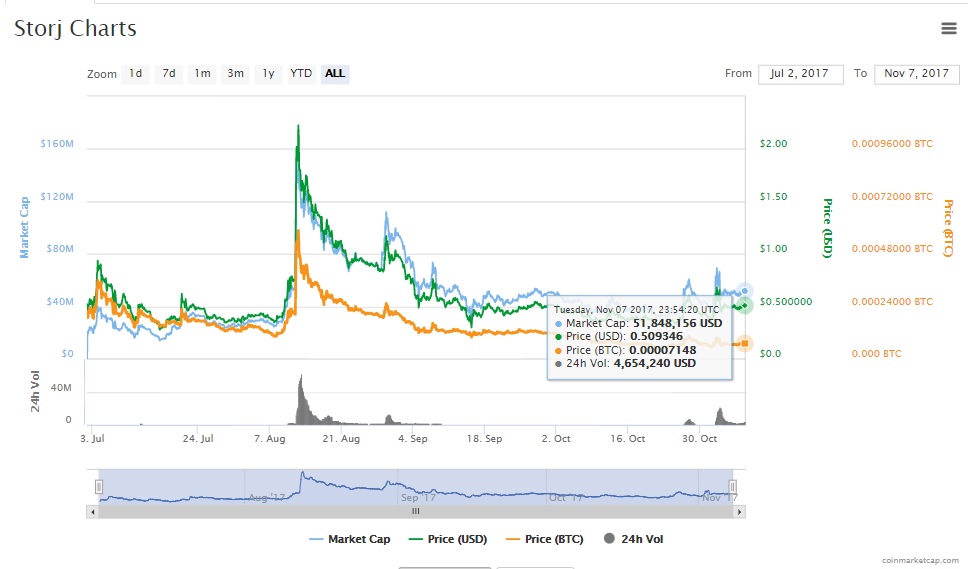Screen dimensions: 971x569
Task: Set zoom range to 3m
Action: tap(235, 74)
